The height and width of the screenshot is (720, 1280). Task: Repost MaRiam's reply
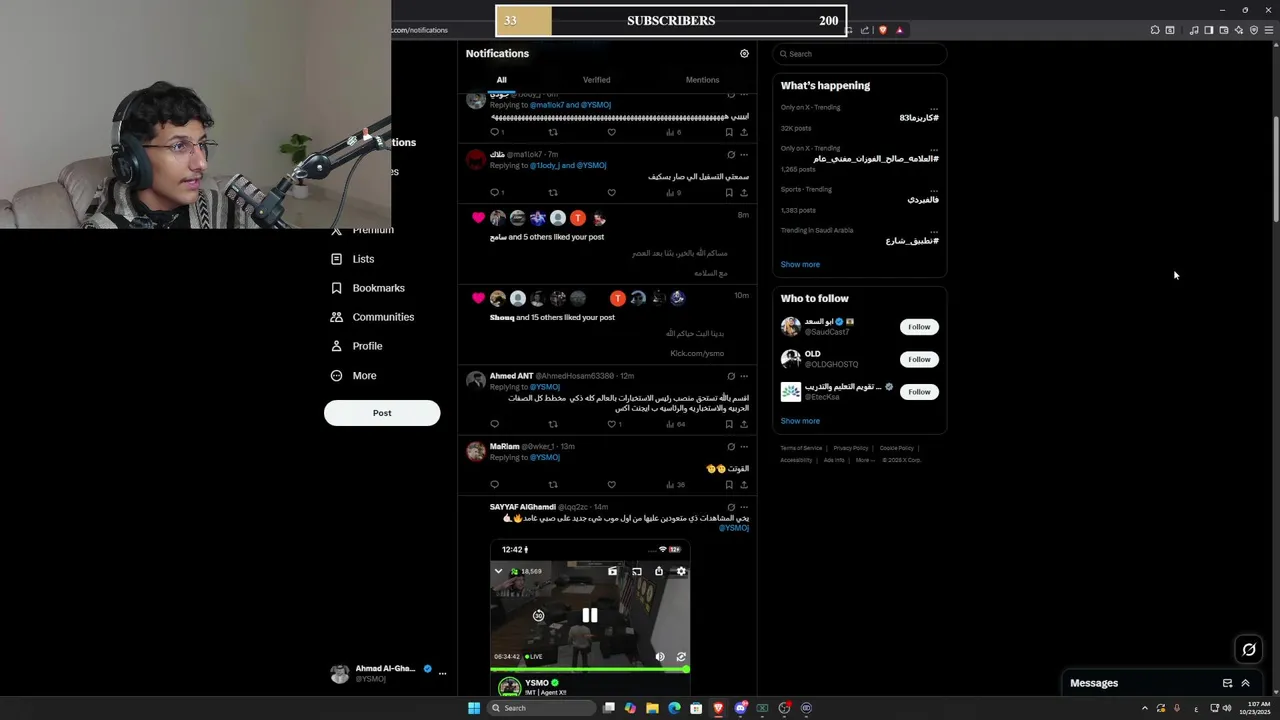(x=553, y=485)
